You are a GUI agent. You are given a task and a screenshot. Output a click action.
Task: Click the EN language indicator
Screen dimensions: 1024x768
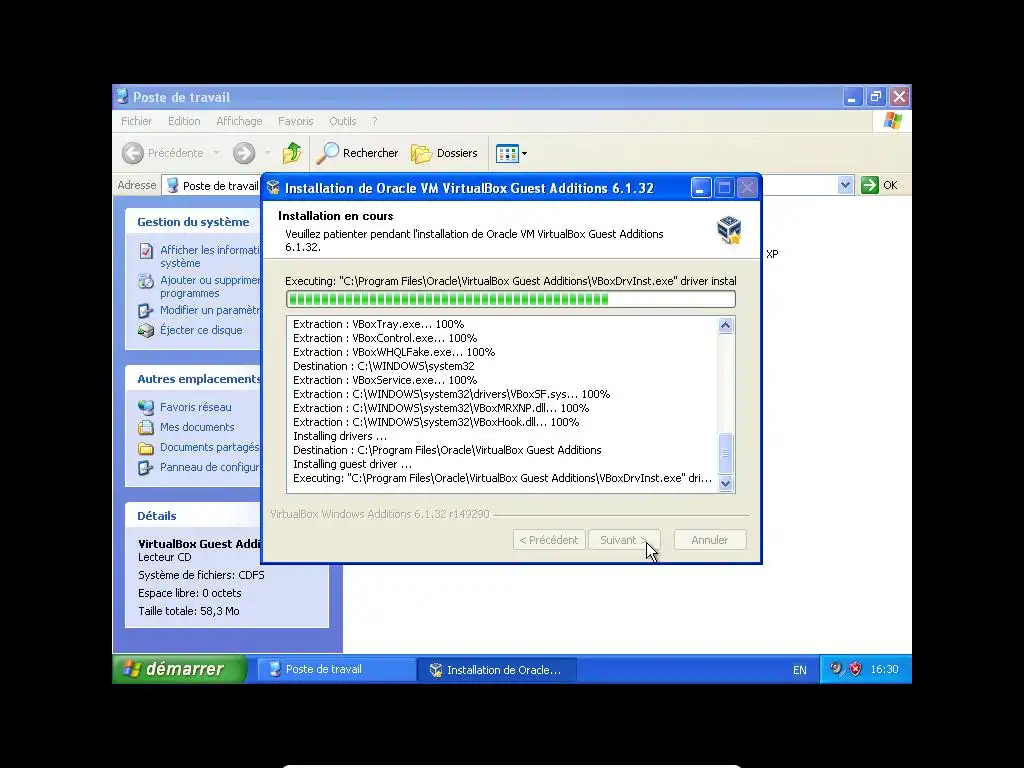click(x=799, y=670)
